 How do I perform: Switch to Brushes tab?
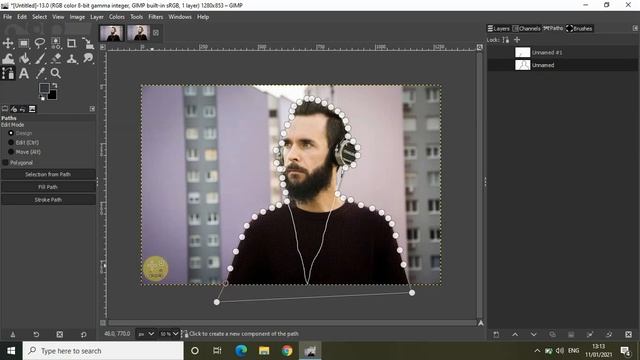coord(579,28)
